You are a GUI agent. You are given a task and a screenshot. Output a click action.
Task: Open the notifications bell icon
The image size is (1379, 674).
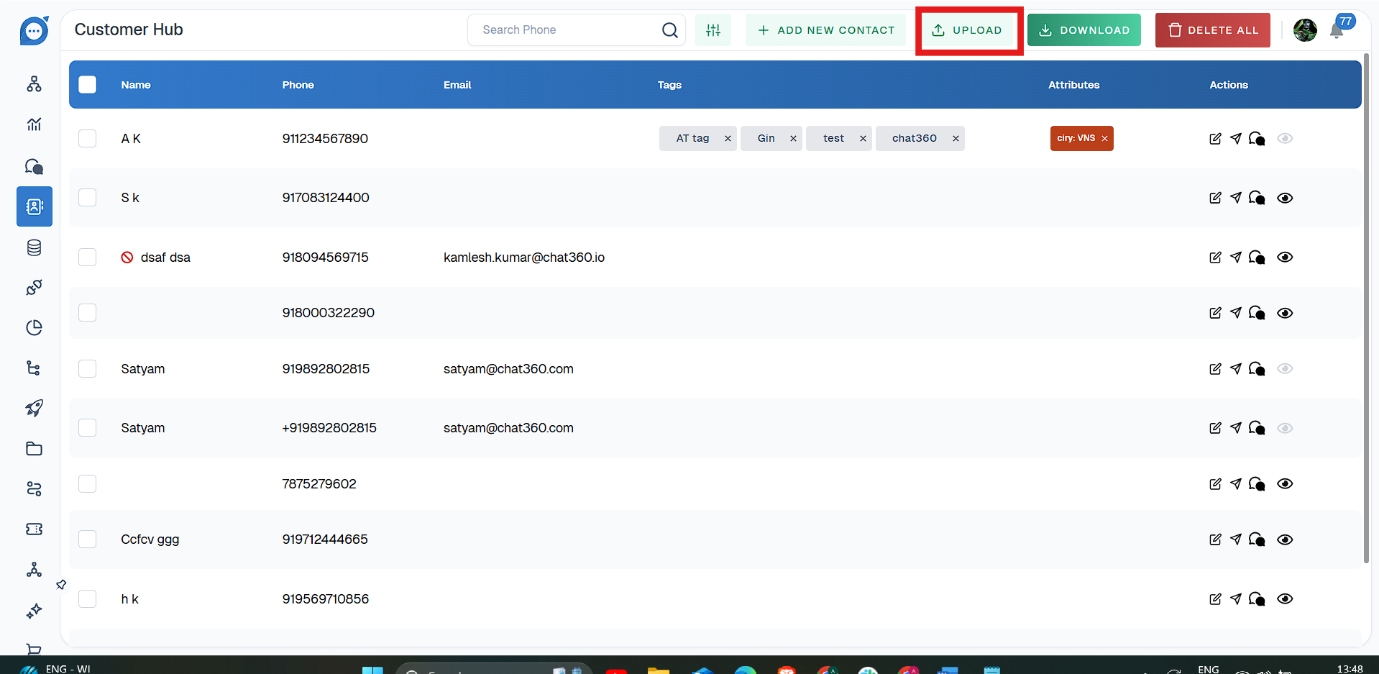(1336, 31)
